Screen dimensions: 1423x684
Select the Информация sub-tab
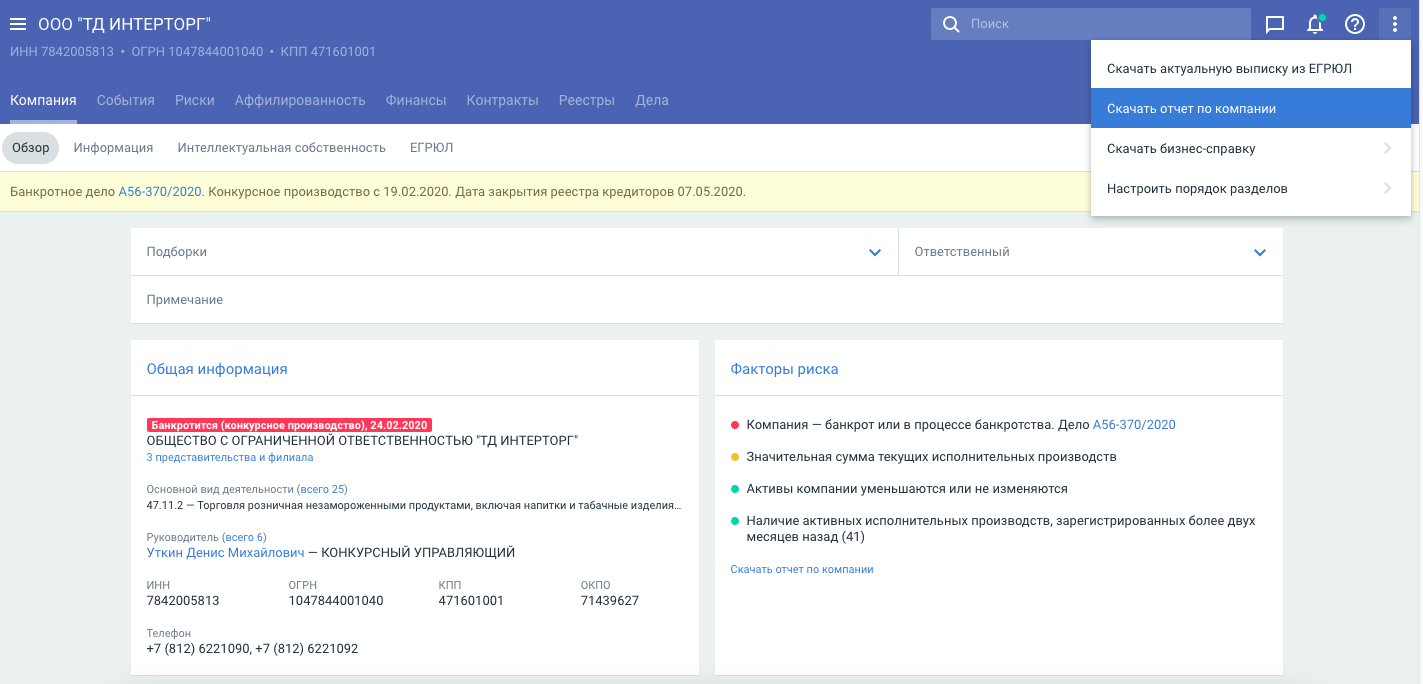tap(113, 148)
